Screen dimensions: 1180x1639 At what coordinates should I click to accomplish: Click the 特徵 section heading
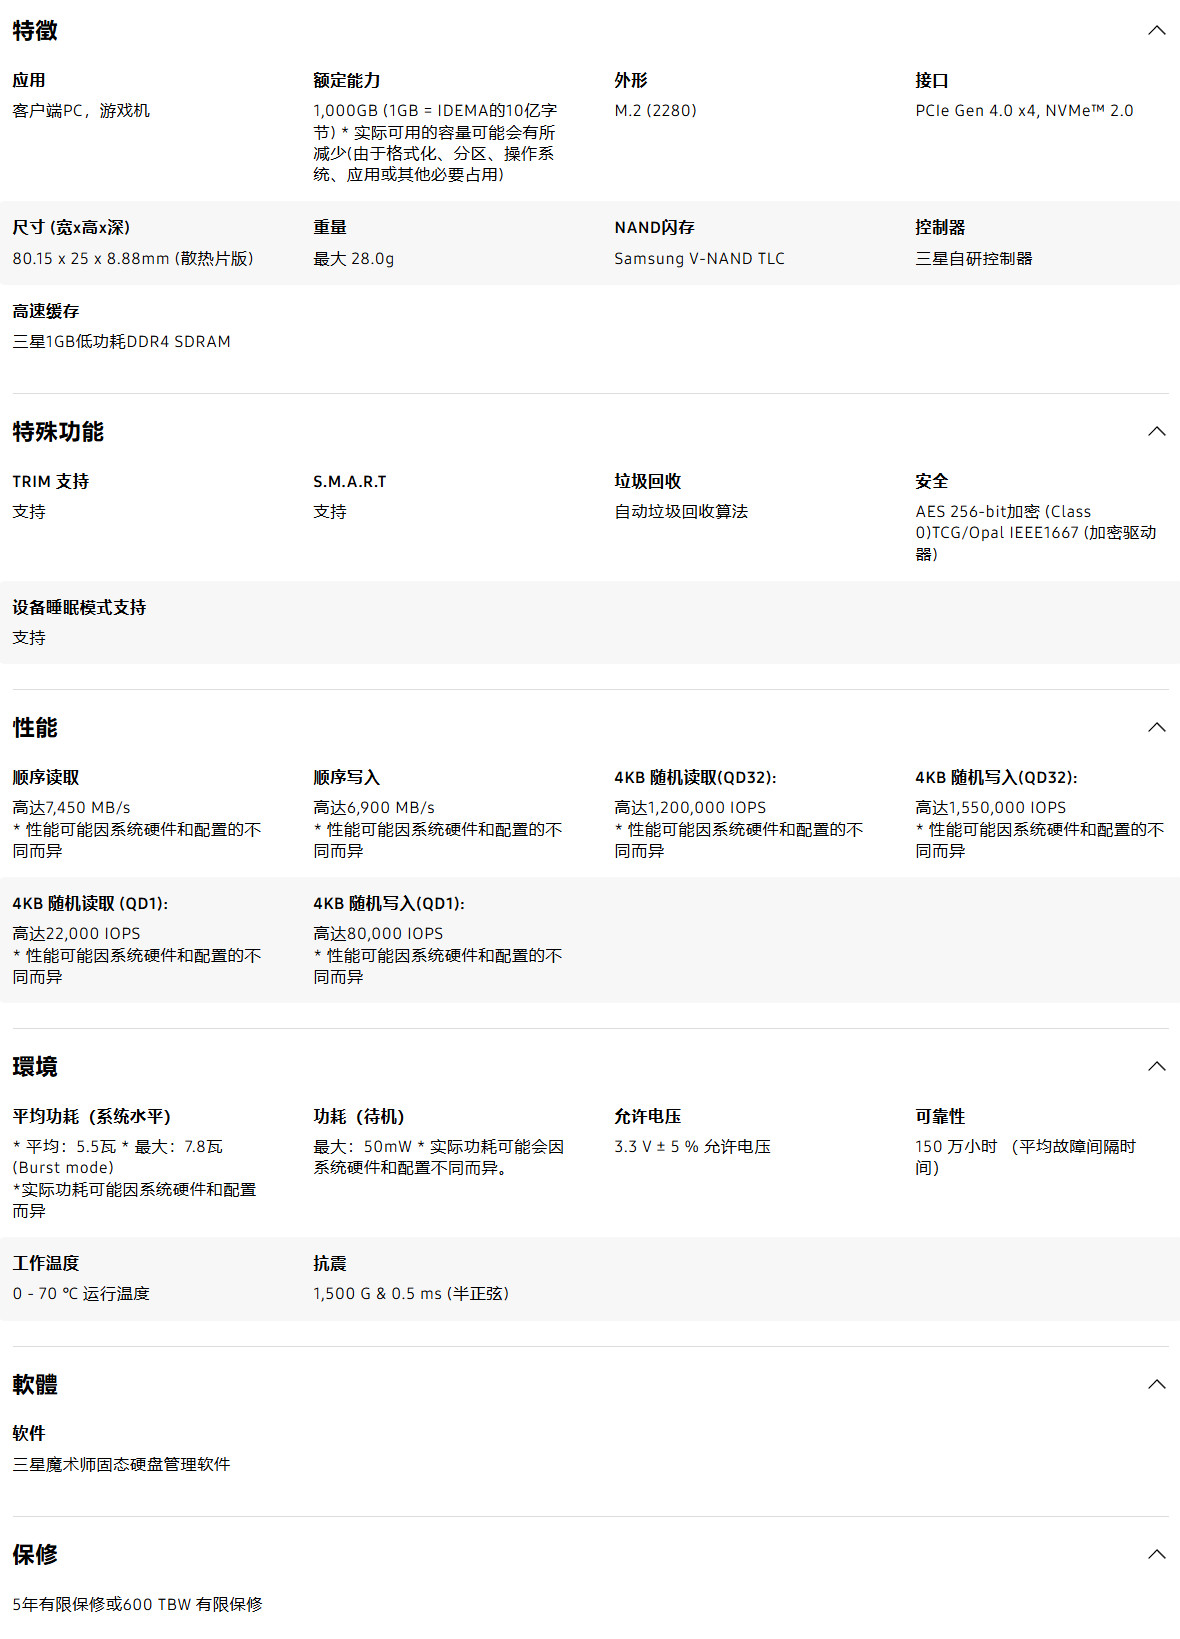click(35, 31)
